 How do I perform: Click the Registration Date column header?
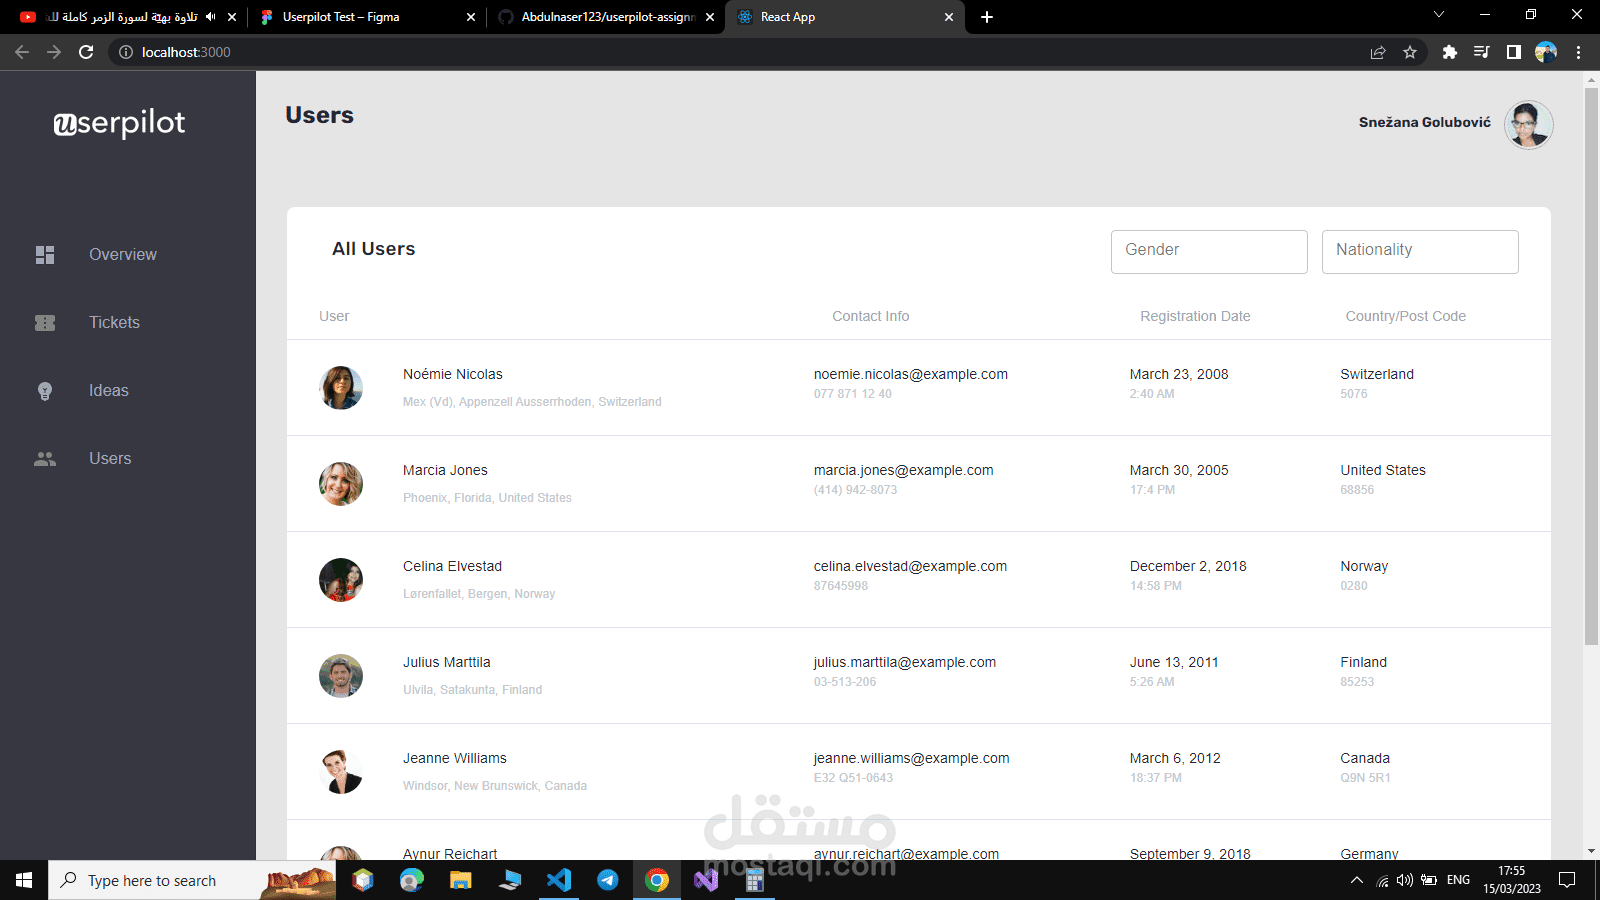click(1195, 316)
